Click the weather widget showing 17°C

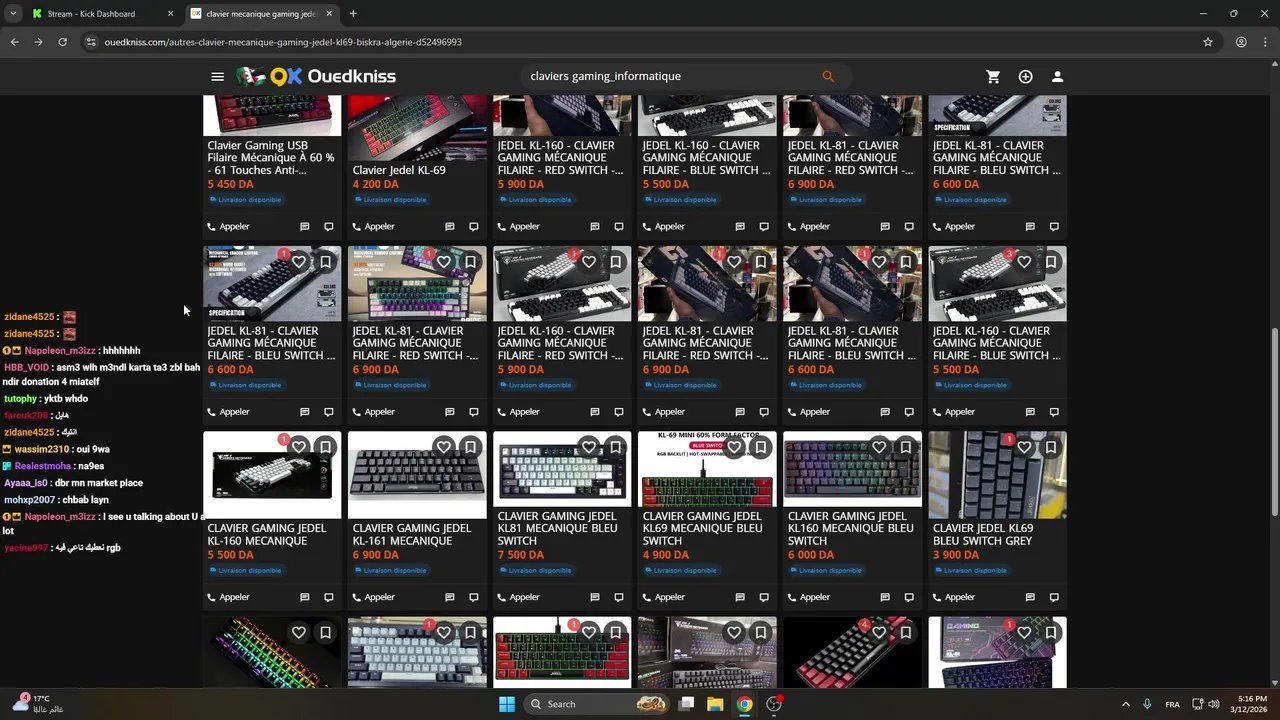[37, 704]
